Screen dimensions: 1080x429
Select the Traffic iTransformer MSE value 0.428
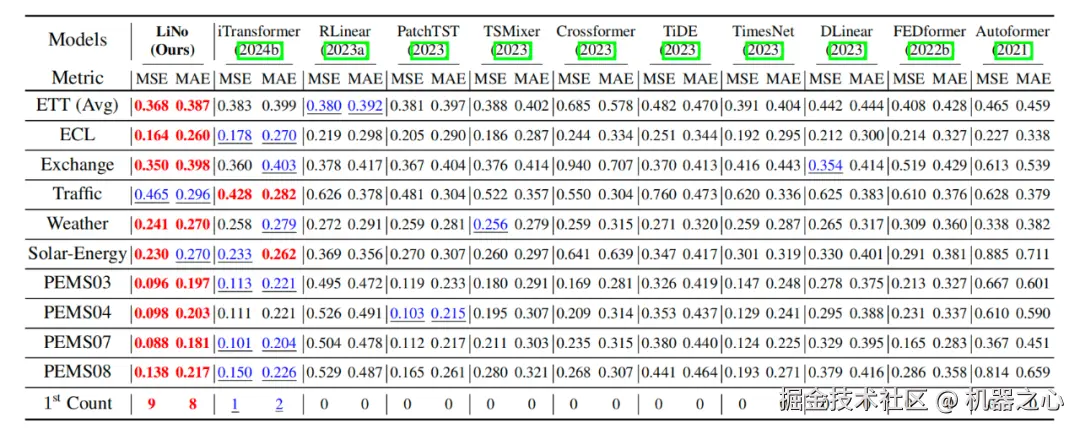pos(235,194)
